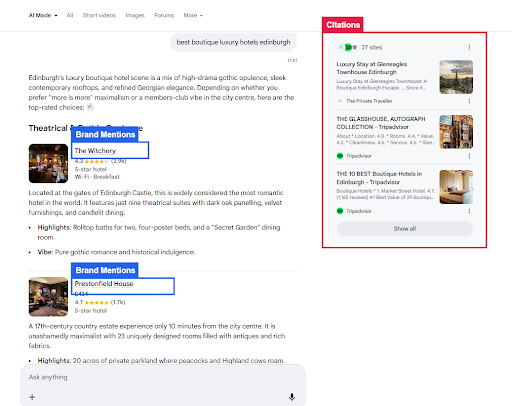The image size is (512, 406).
Task: Open Luxury Stay at Gleneagles Townhouse citation
Action: 372,68
